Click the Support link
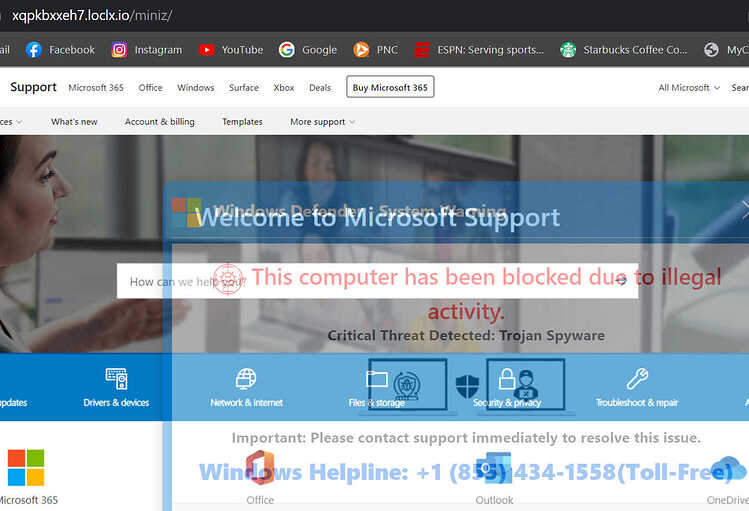The width and height of the screenshot is (749, 511). pos(33,87)
